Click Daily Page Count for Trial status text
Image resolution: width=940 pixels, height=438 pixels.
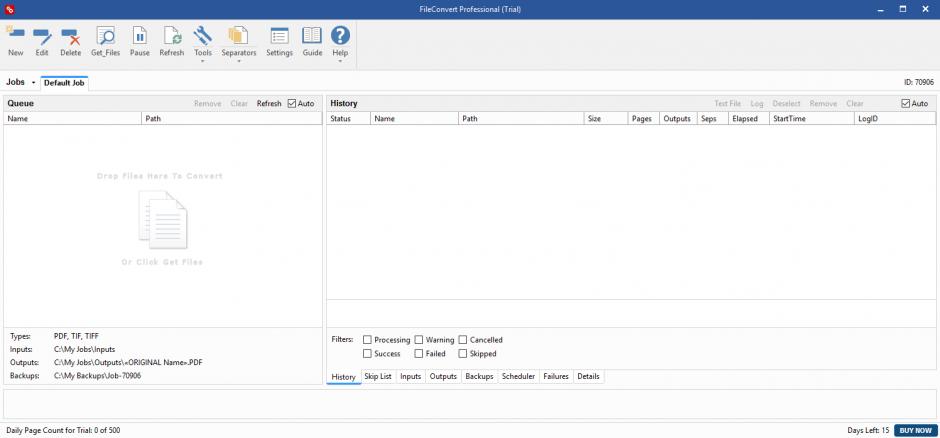[x=64, y=430]
